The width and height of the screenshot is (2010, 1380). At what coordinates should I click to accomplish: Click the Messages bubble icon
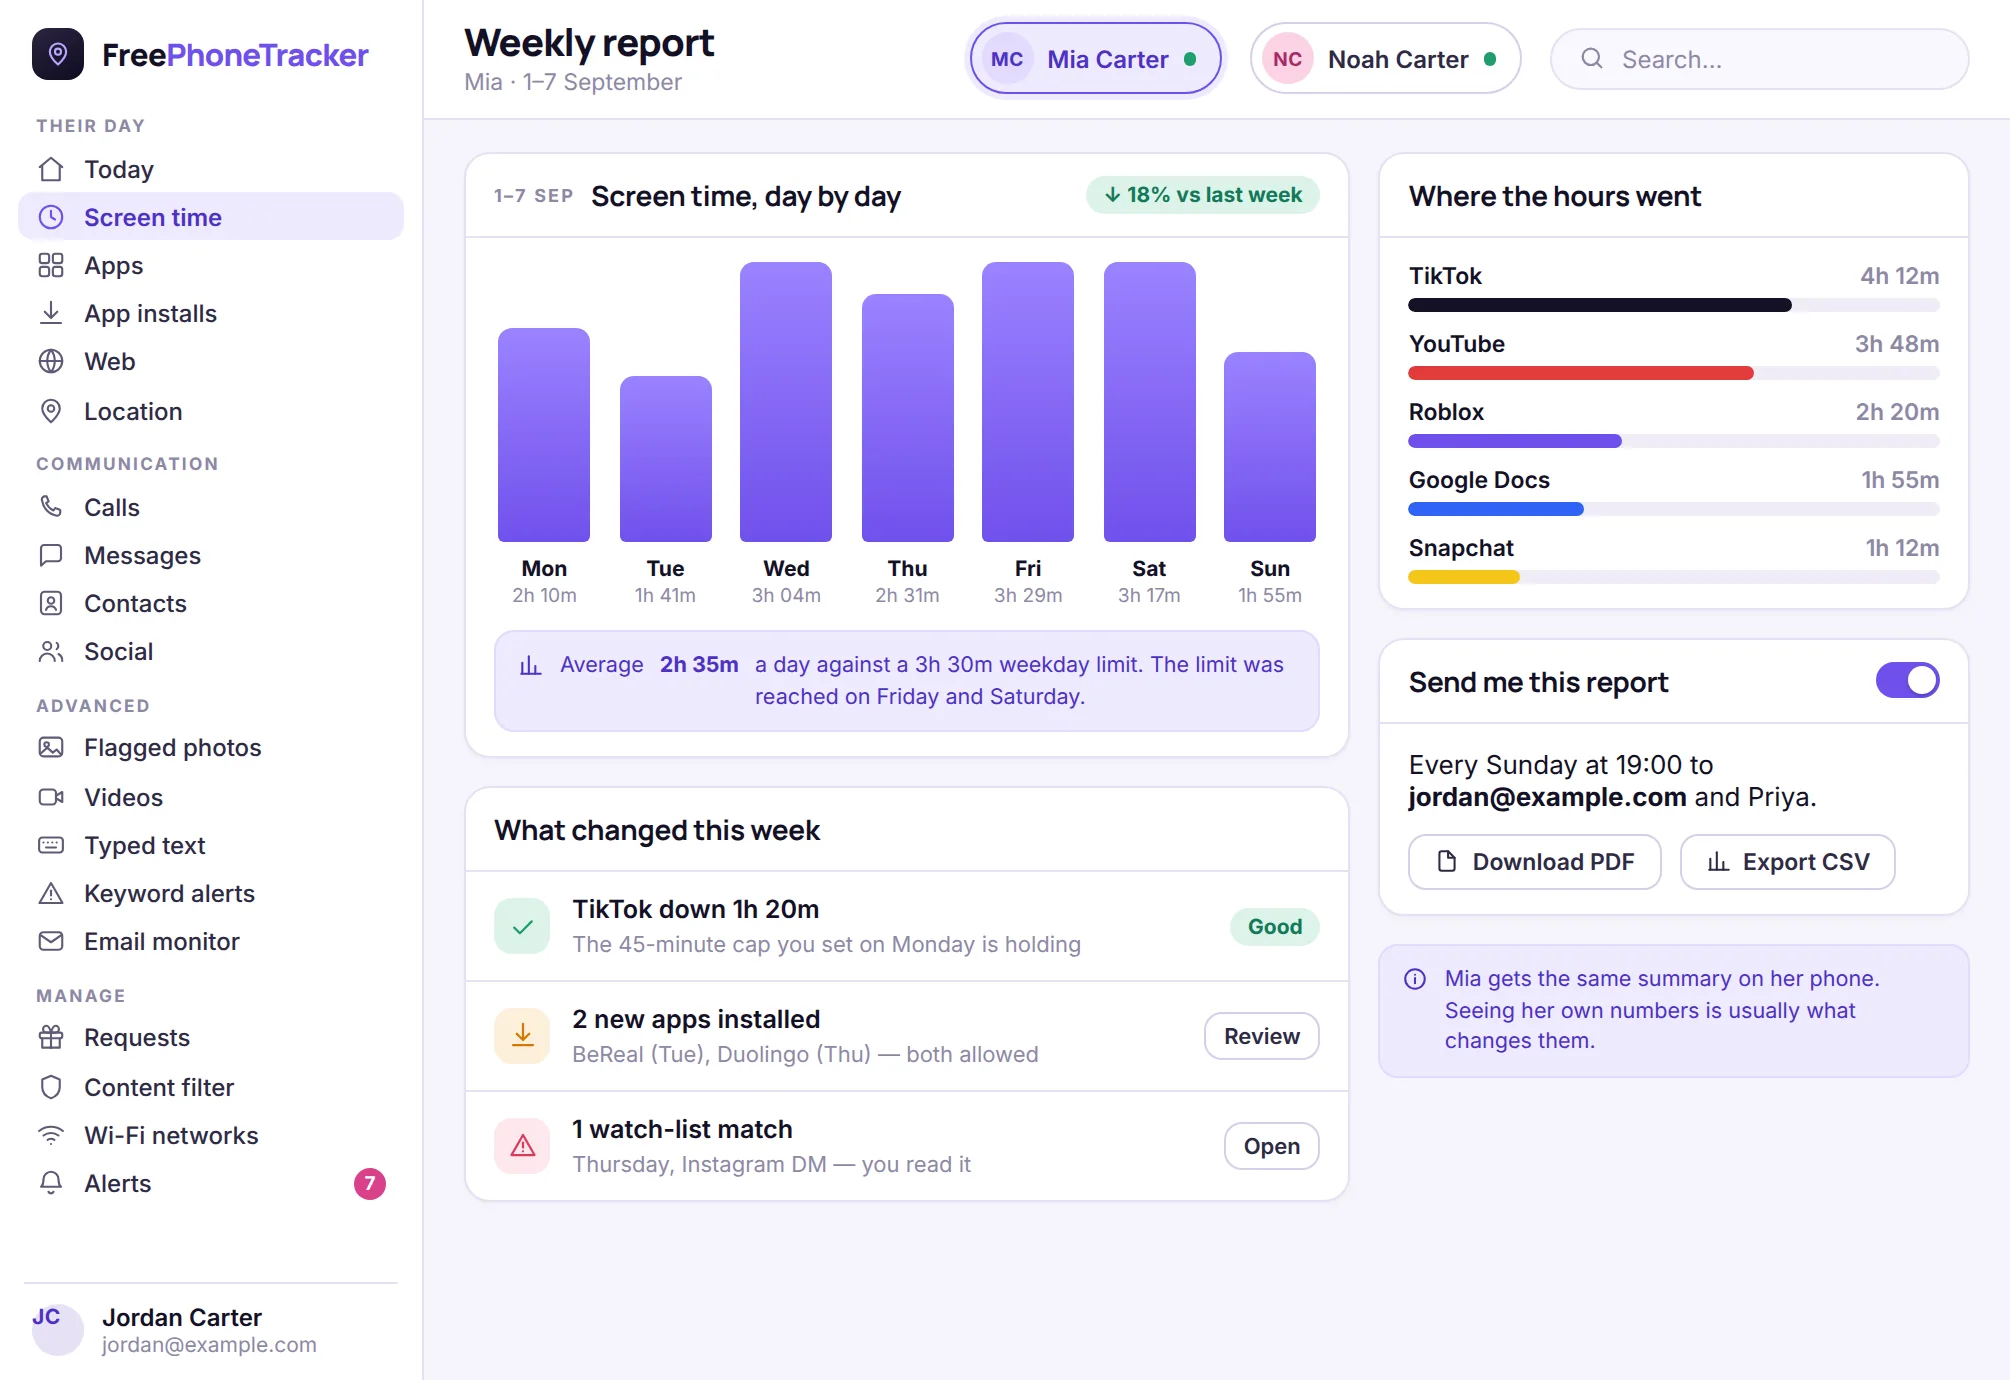click(x=51, y=555)
